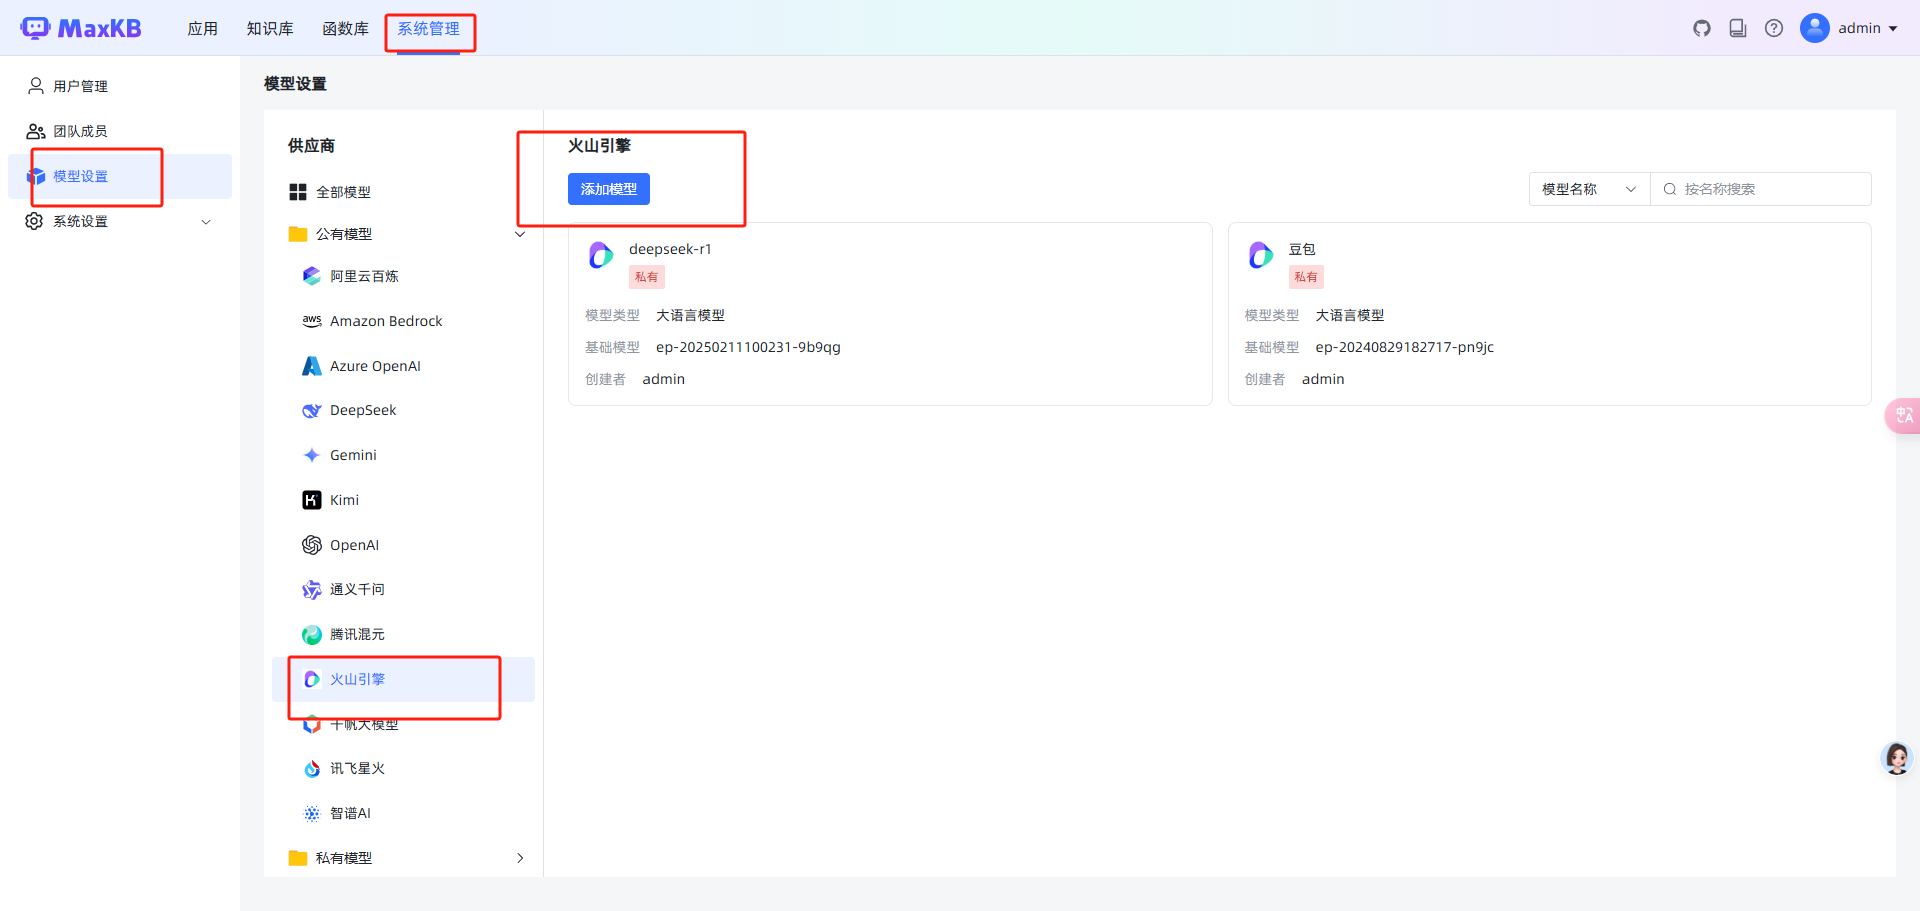Click the Gemini sparkle icon
1920x911 pixels.
pyautogui.click(x=312, y=455)
